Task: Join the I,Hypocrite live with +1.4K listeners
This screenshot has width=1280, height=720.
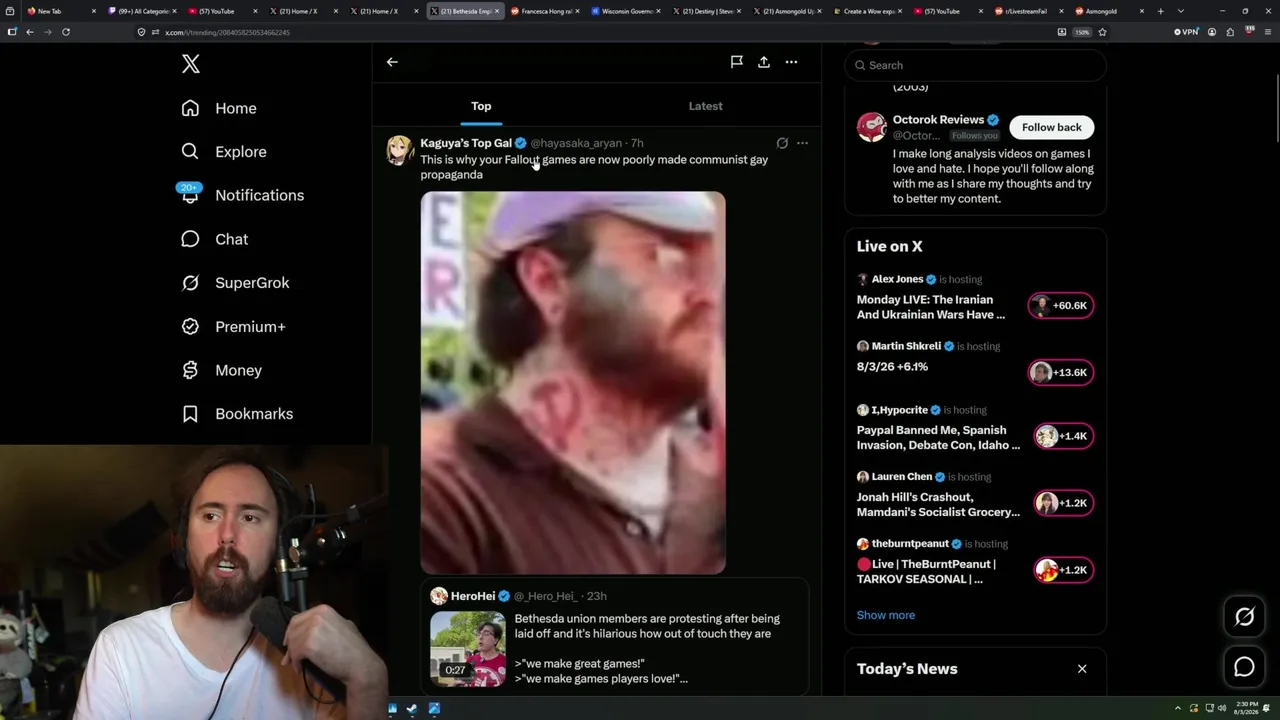Action: click(x=1064, y=436)
